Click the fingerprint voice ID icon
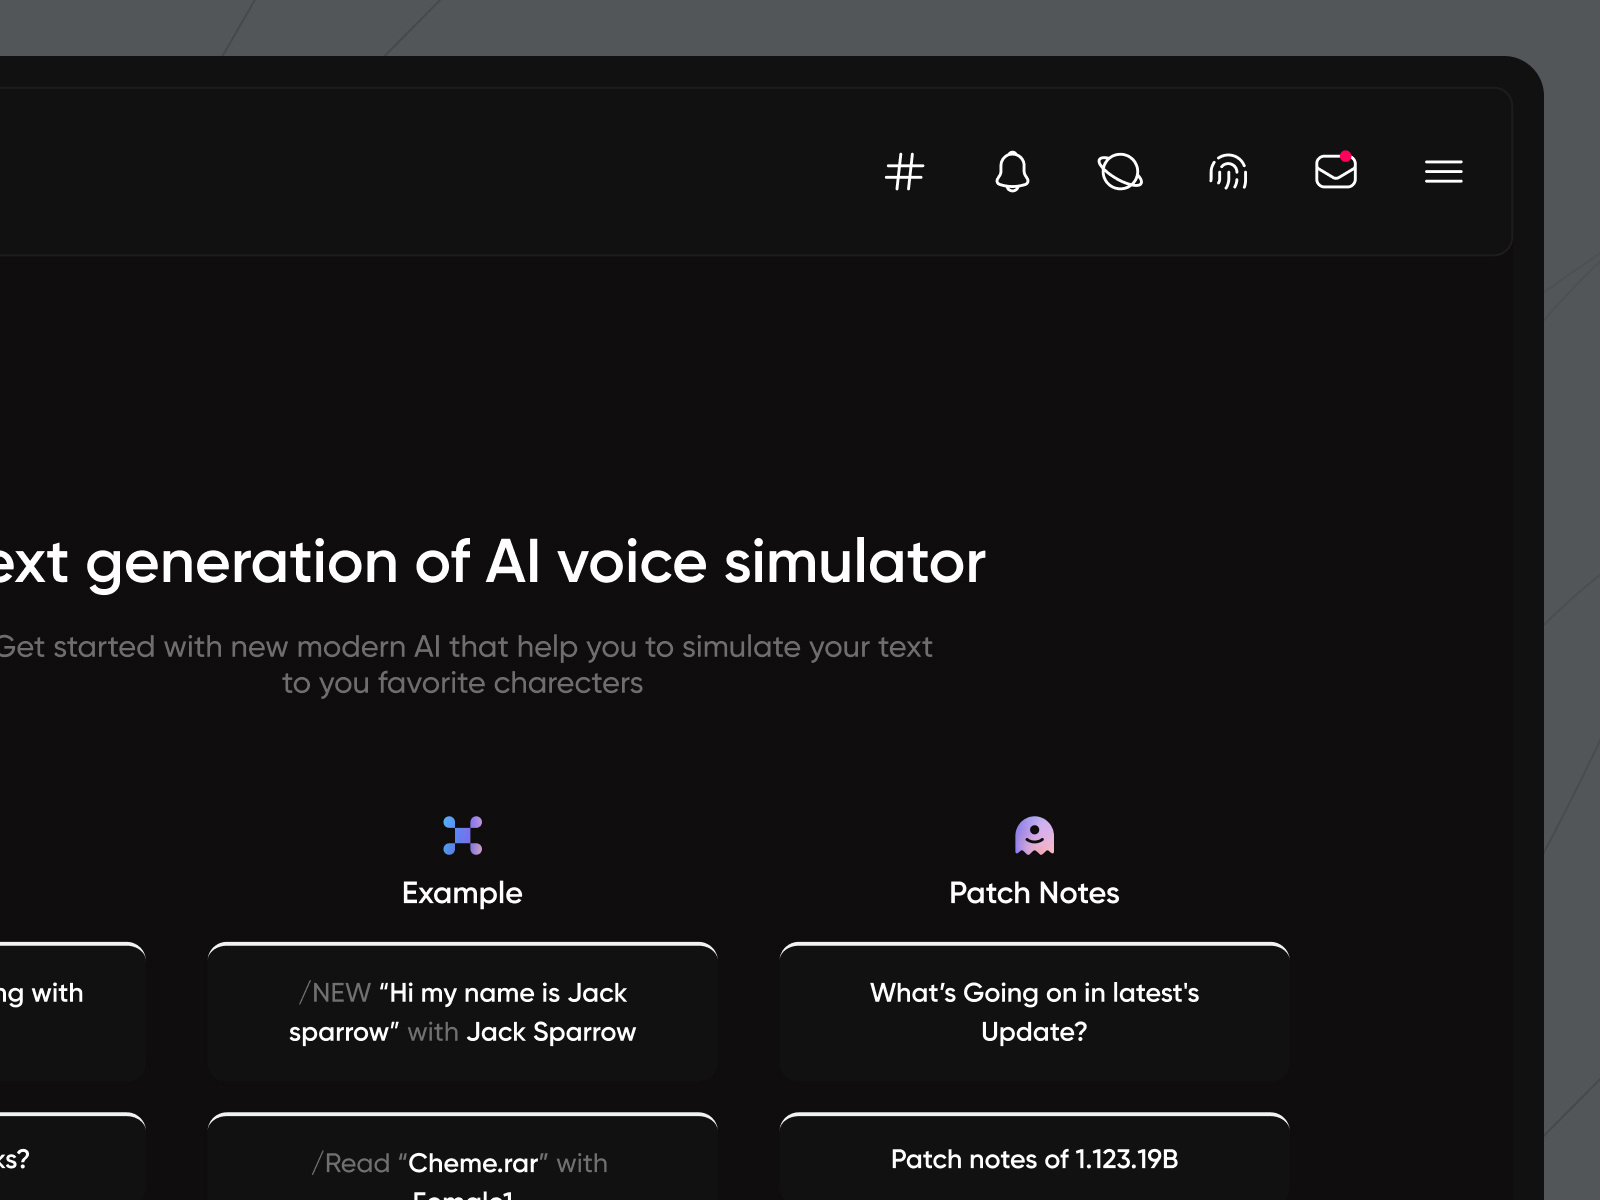The height and width of the screenshot is (1200, 1600). tap(1228, 172)
